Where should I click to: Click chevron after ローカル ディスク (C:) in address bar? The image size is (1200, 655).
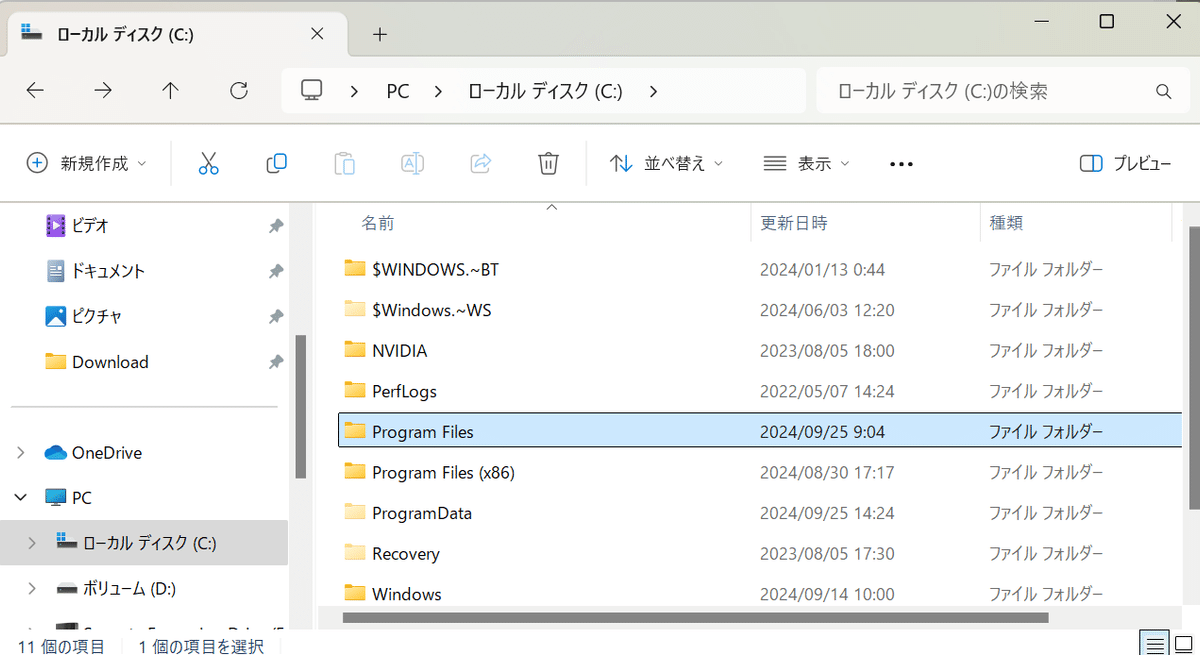[x=653, y=91]
